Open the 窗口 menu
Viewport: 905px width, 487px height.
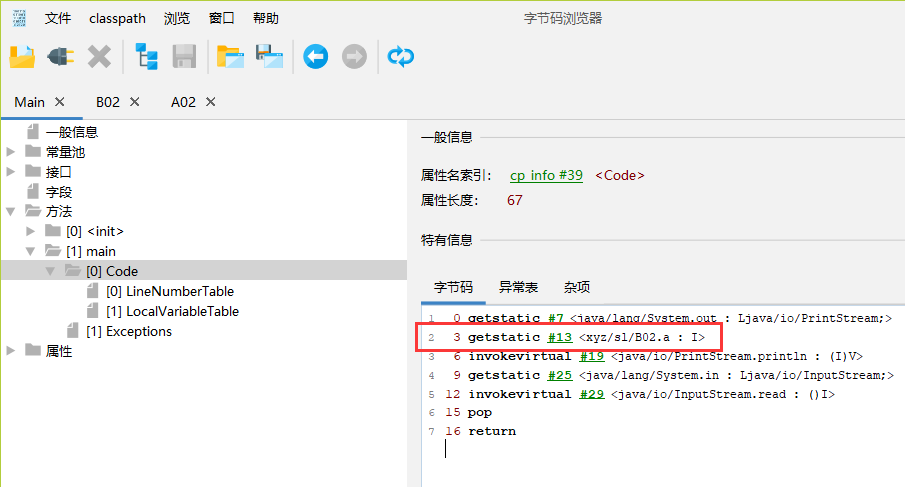(x=222, y=18)
